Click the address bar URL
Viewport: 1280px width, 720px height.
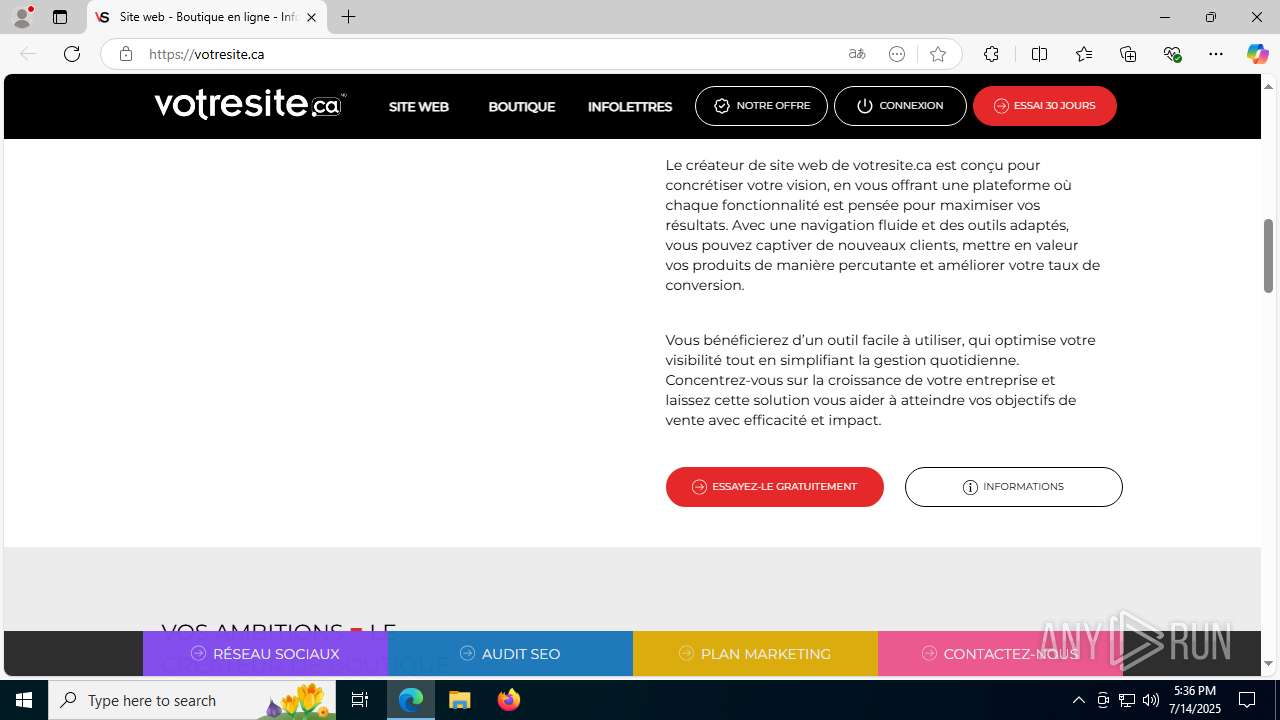coord(206,54)
